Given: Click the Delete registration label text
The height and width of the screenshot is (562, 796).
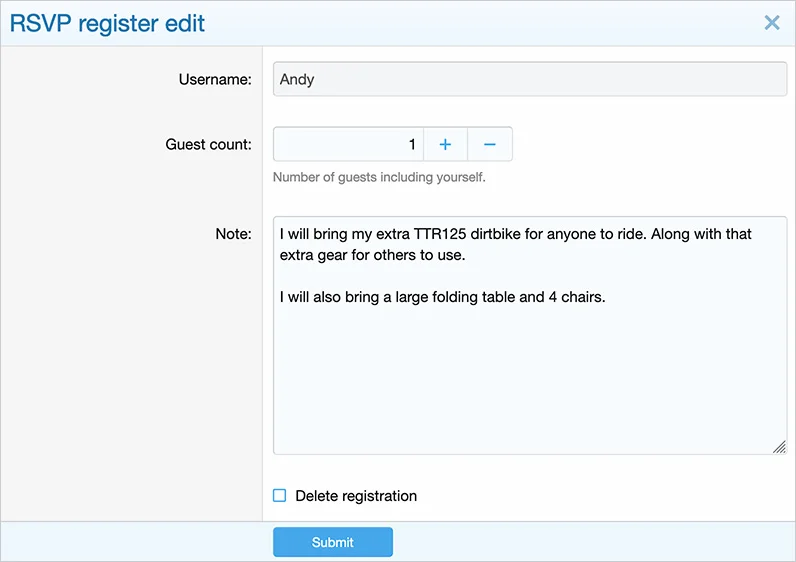Looking at the screenshot, I should point(356,496).
